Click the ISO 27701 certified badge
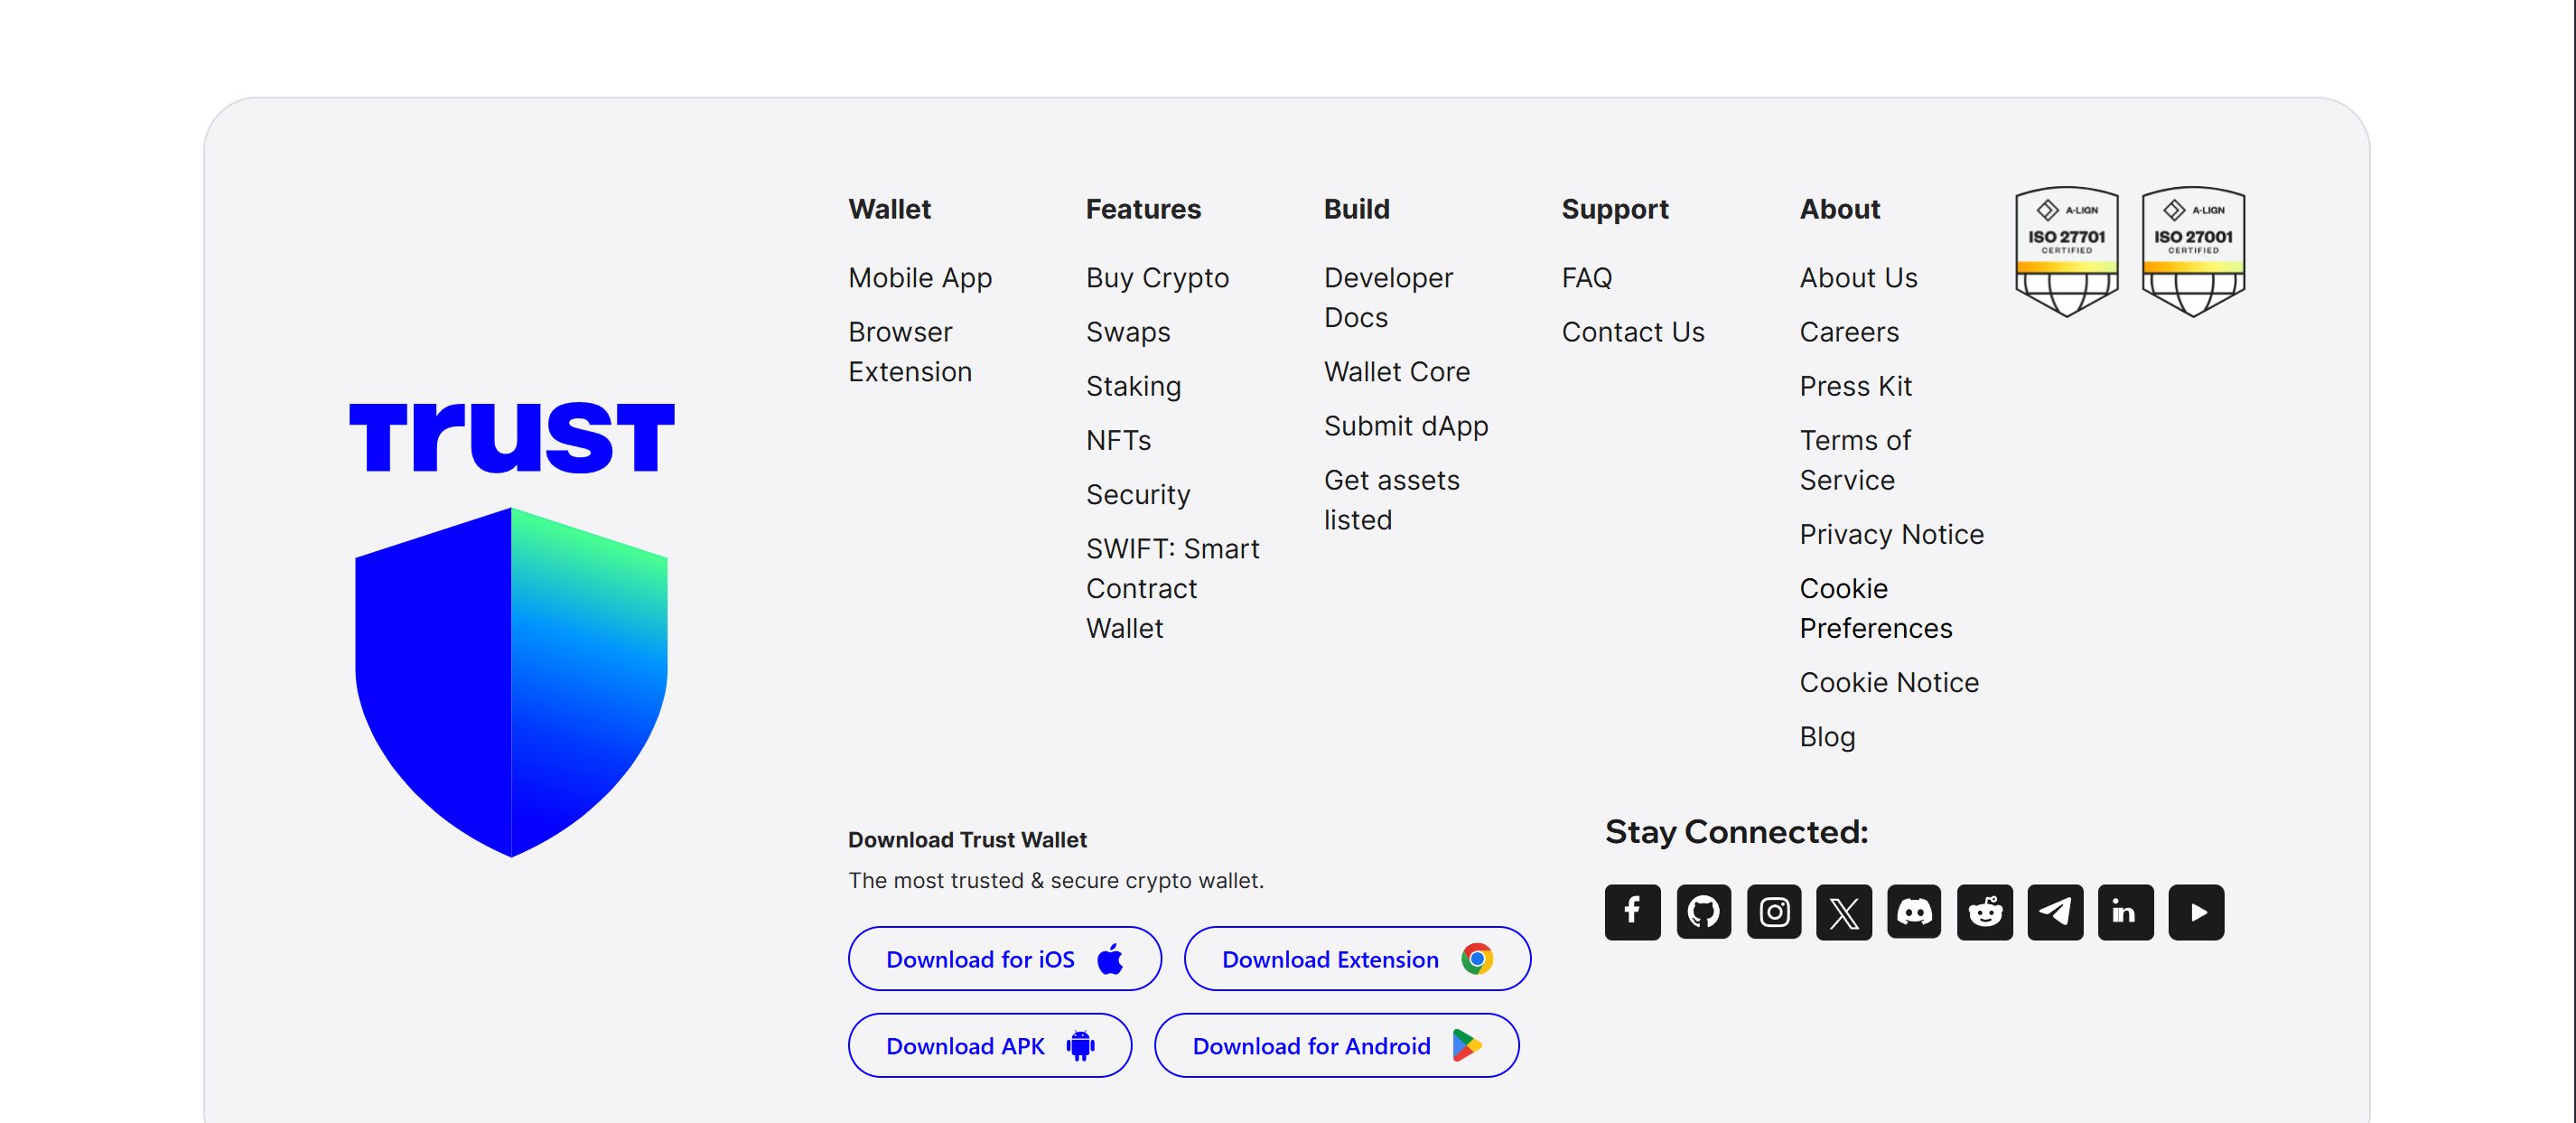This screenshot has width=2576, height=1123. point(2066,251)
